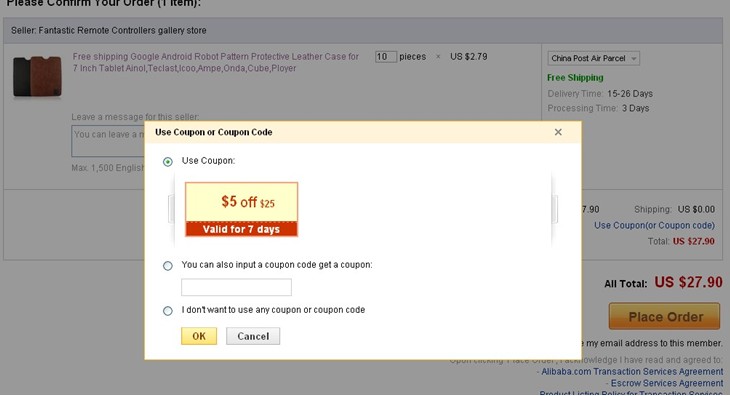Select the Use Coupon radio option

[168, 161]
